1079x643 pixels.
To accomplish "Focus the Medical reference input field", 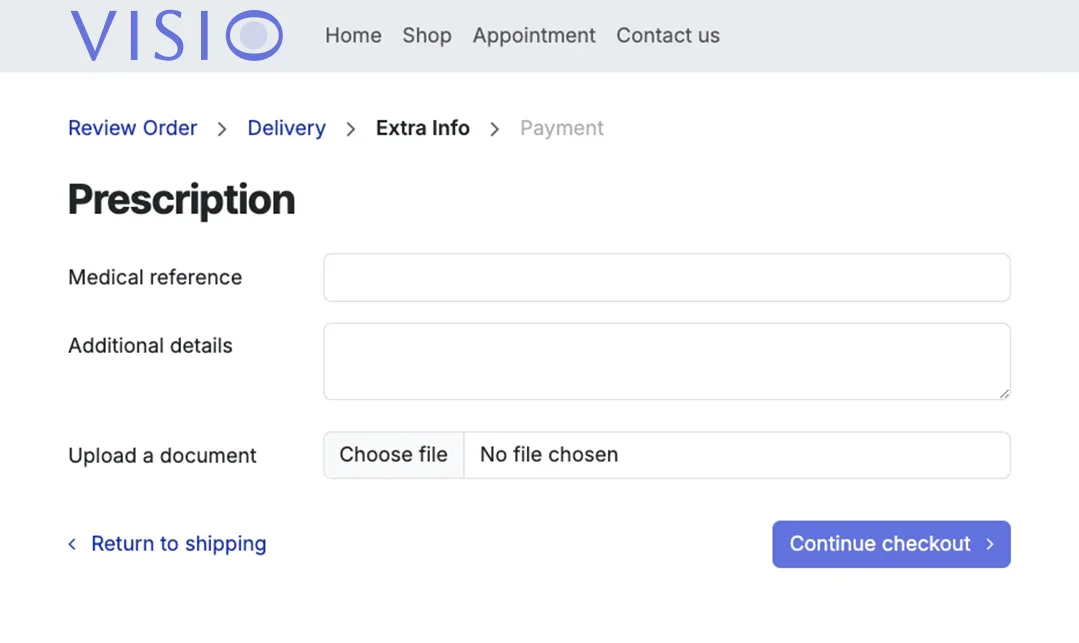I will click(x=666, y=277).
